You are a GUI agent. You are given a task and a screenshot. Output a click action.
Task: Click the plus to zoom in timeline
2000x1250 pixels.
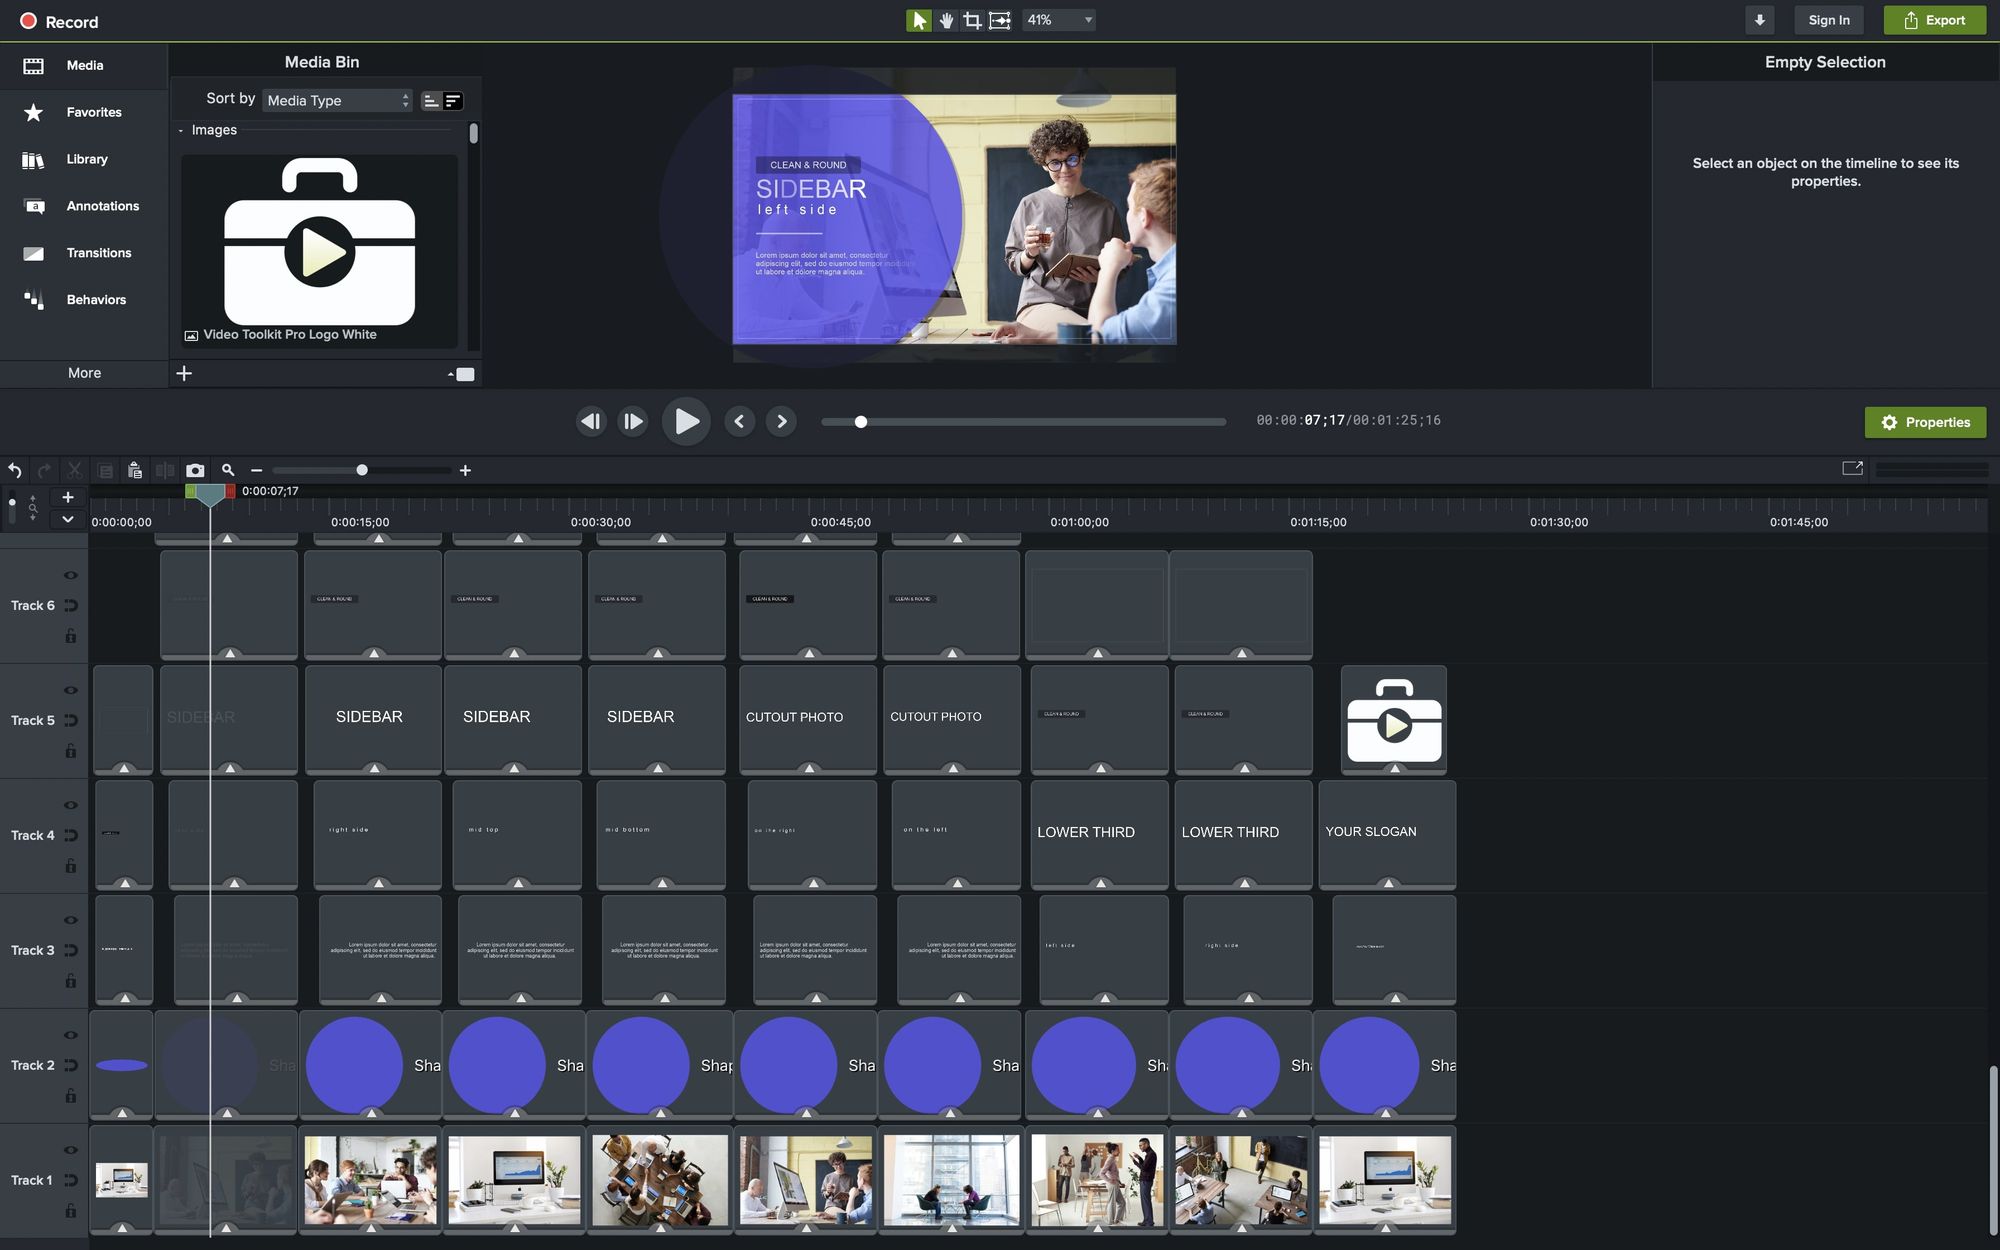[465, 470]
